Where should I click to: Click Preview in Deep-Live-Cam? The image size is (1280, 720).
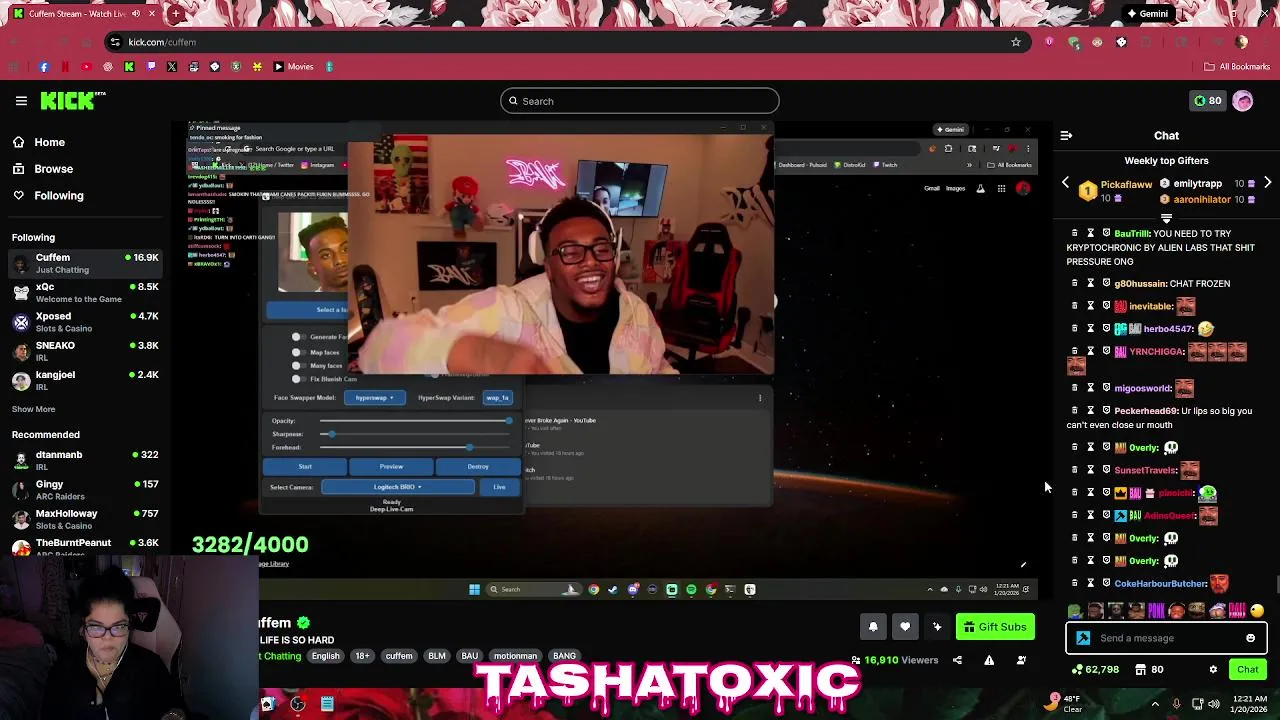coord(391,467)
